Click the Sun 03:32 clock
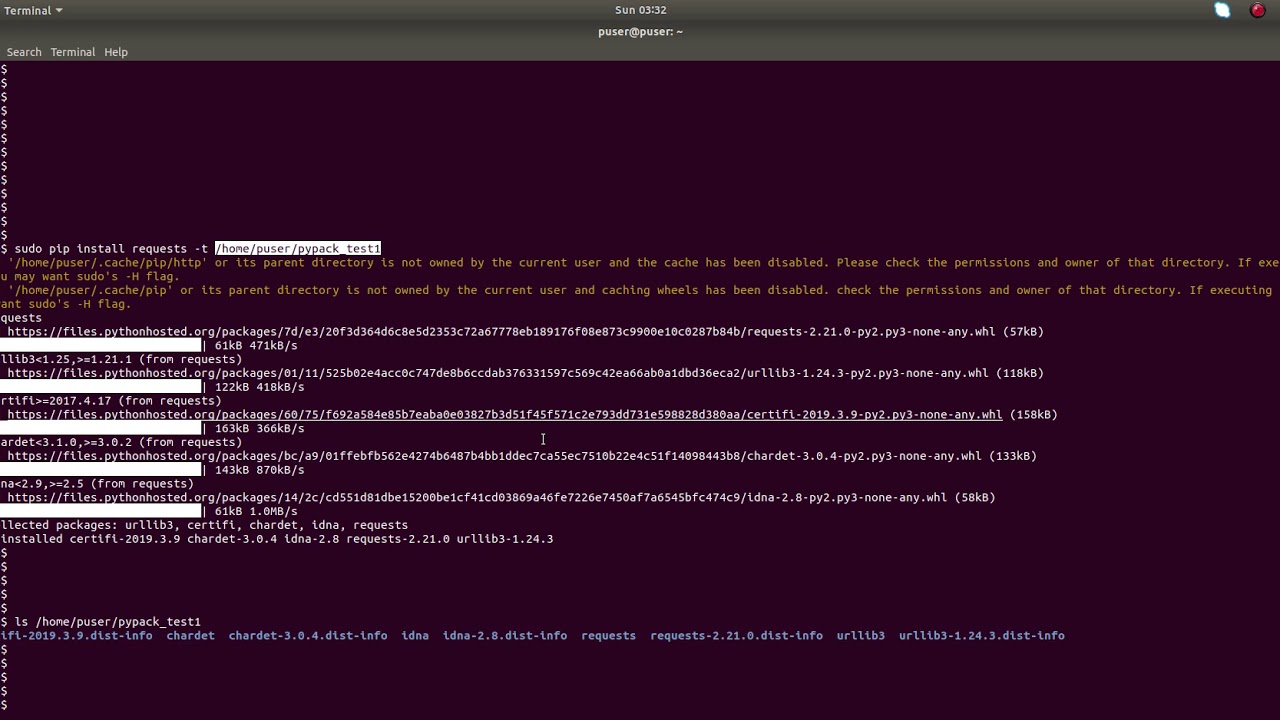Viewport: 1280px width, 720px height. coord(640,10)
